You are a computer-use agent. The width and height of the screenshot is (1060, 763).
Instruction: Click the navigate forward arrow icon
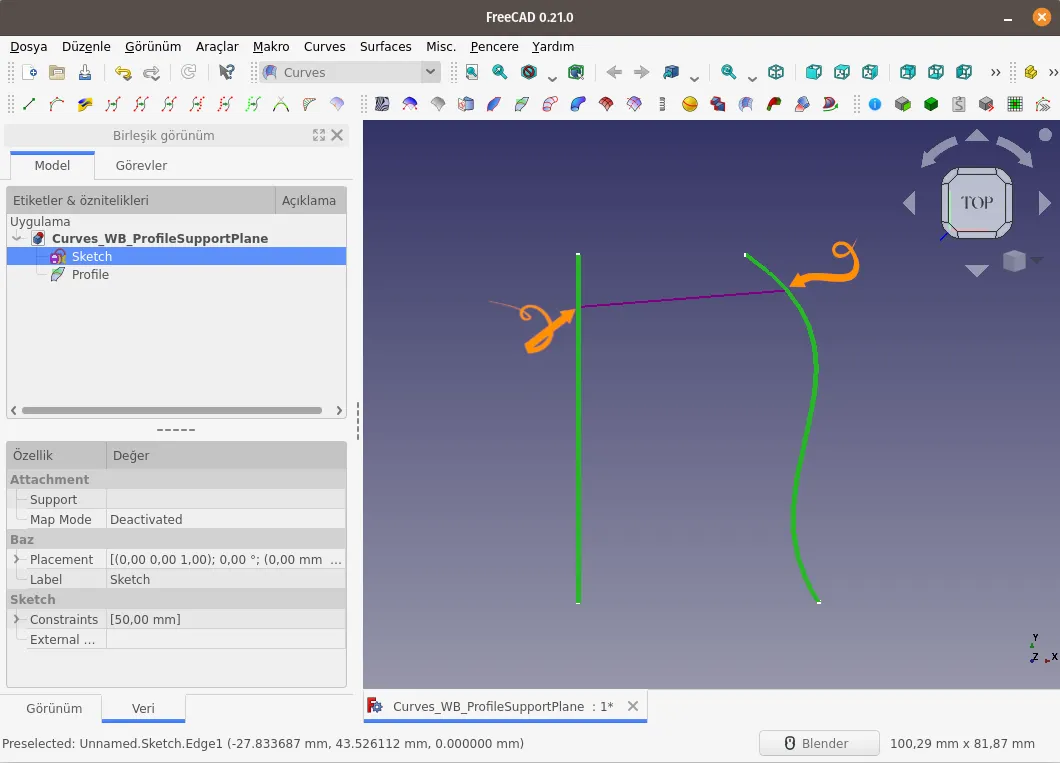[642, 72]
